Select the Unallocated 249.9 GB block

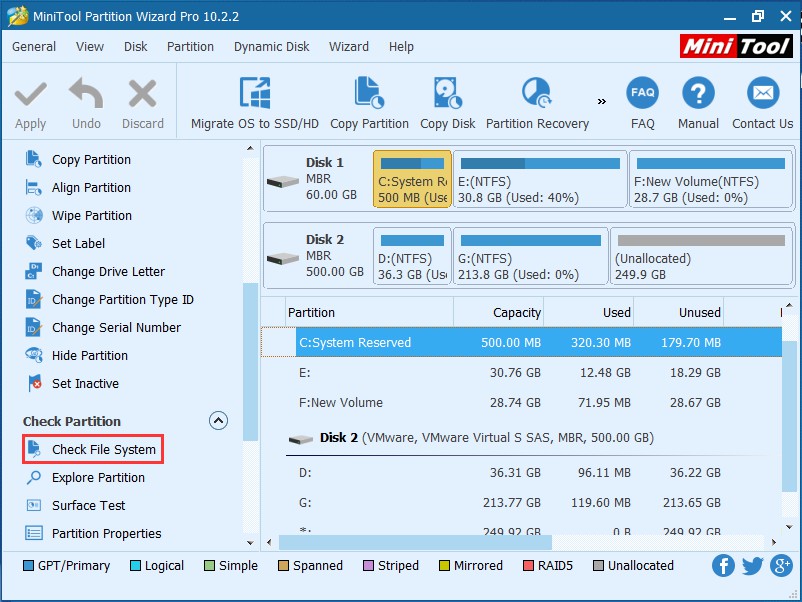[x=701, y=256]
